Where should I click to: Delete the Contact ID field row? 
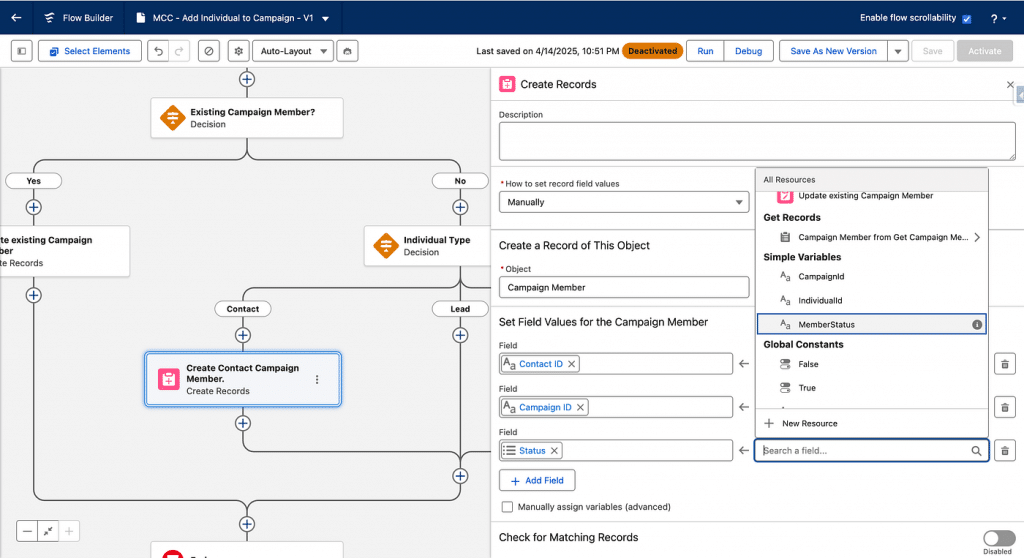click(1004, 364)
